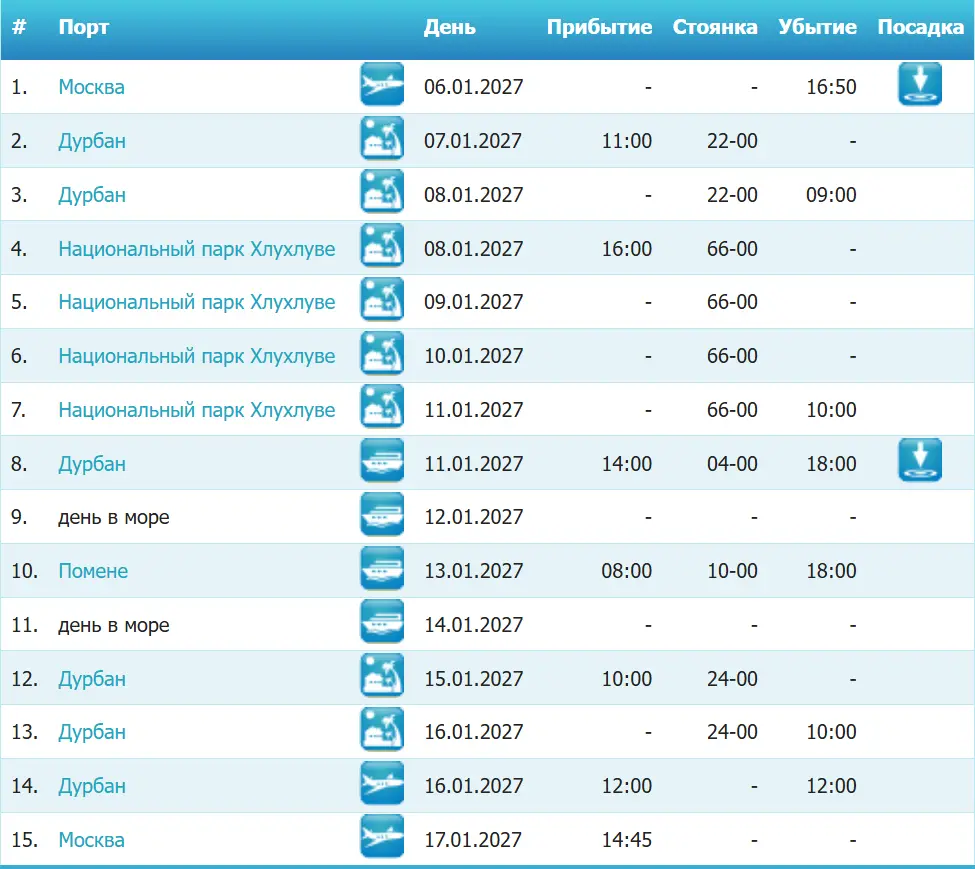
Task: Click the ship icon in Дурбан row 8
Action: [382, 461]
